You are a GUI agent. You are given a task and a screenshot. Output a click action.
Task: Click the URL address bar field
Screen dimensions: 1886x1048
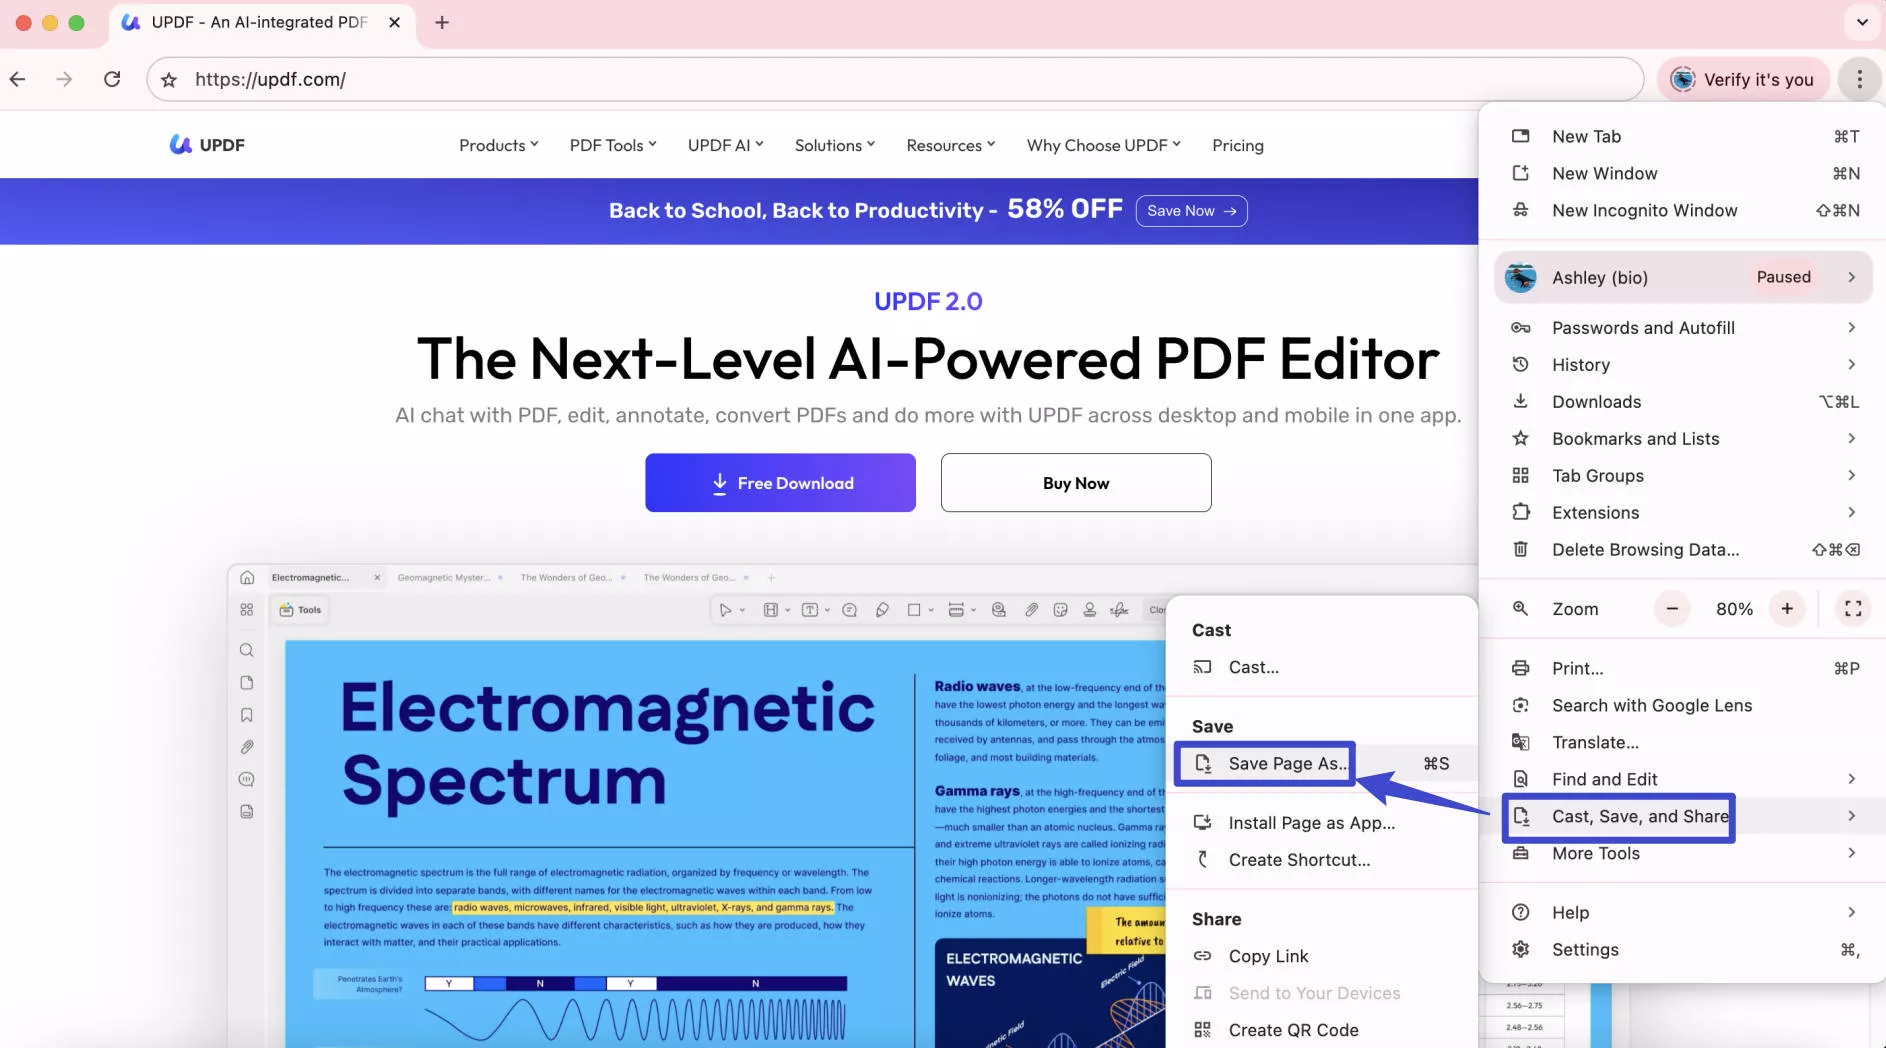[x=900, y=80]
